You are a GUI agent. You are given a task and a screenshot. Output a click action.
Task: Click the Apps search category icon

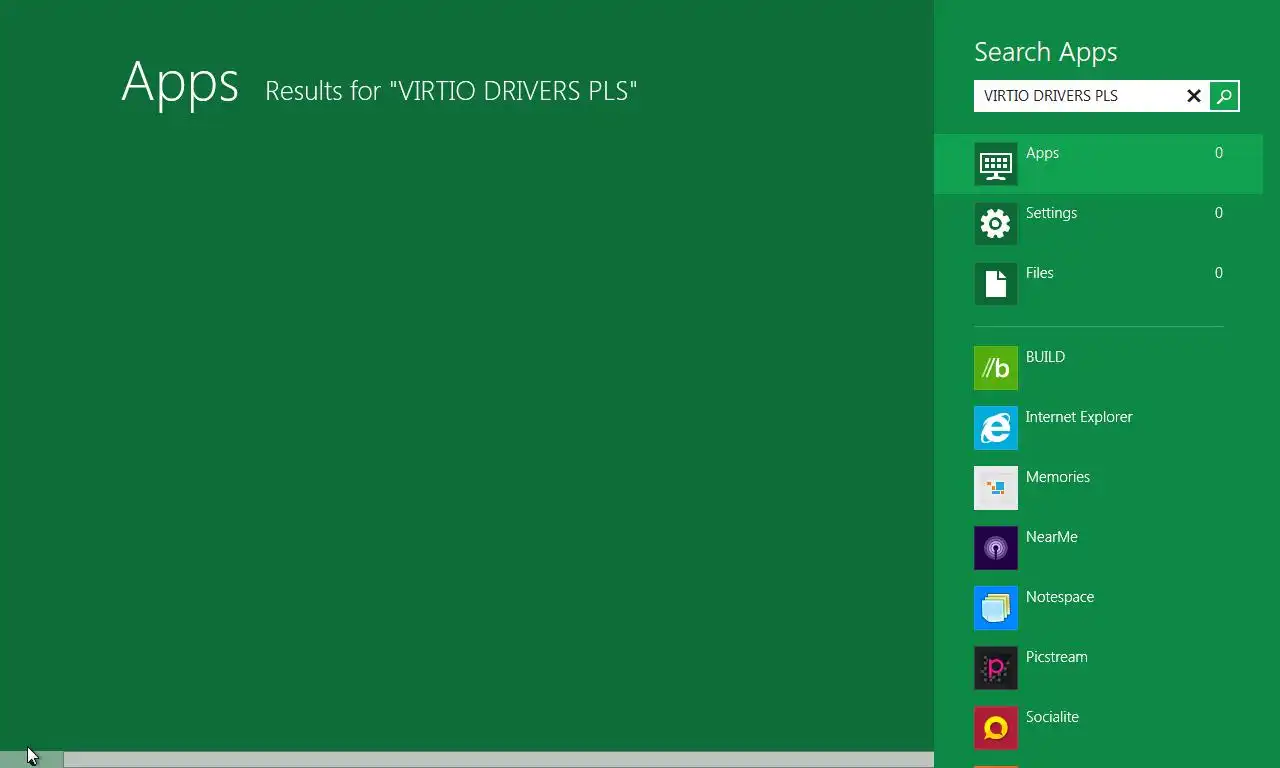(x=996, y=164)
